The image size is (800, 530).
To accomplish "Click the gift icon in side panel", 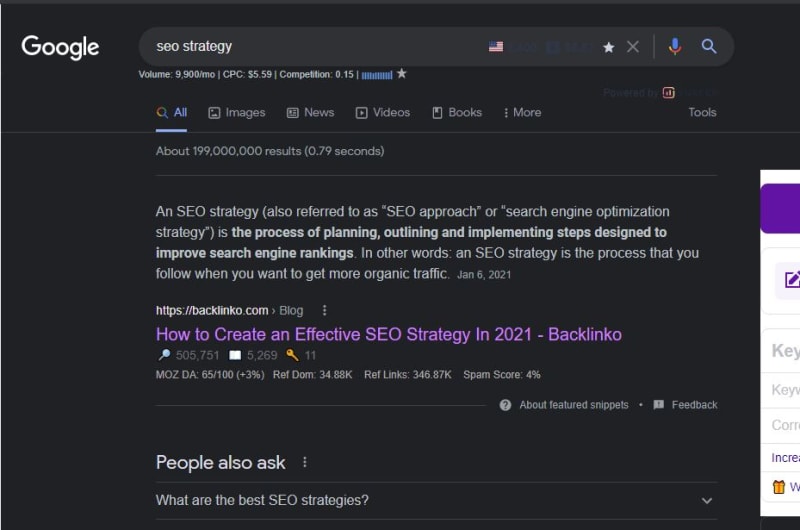I will click(x=779, y=487).
